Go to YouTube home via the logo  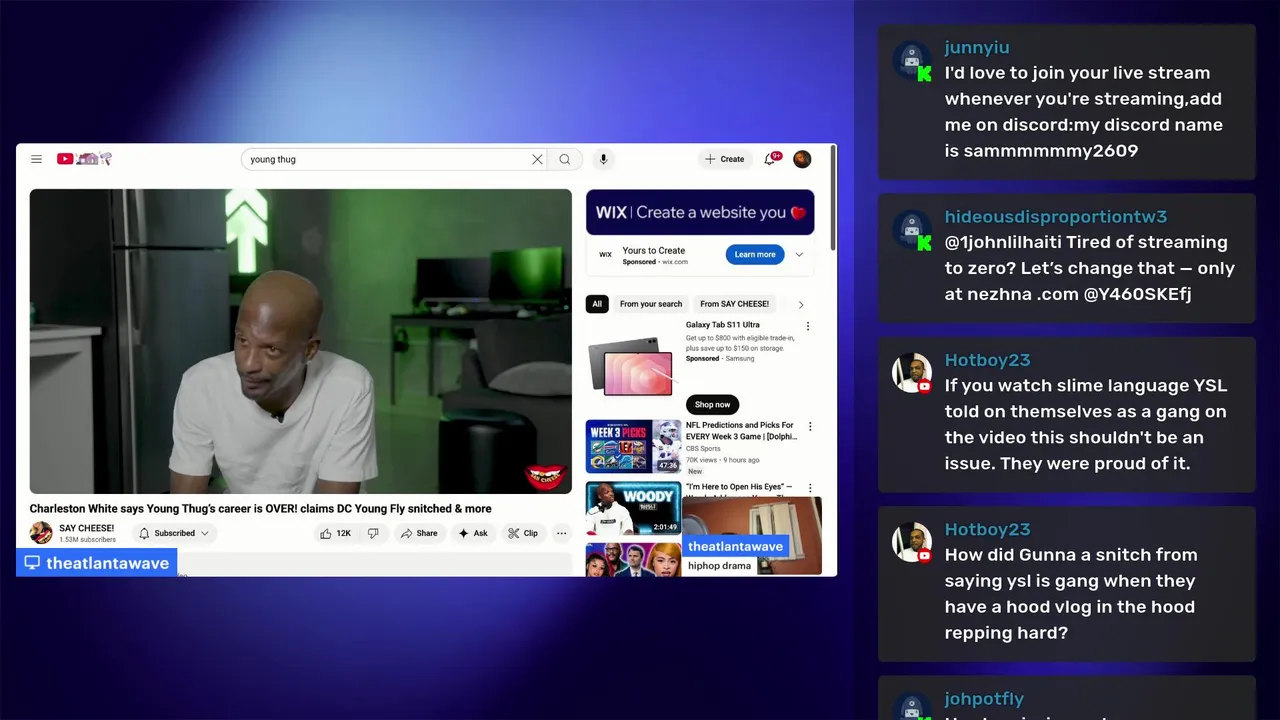pyautogui.click(x=84, y=159)
